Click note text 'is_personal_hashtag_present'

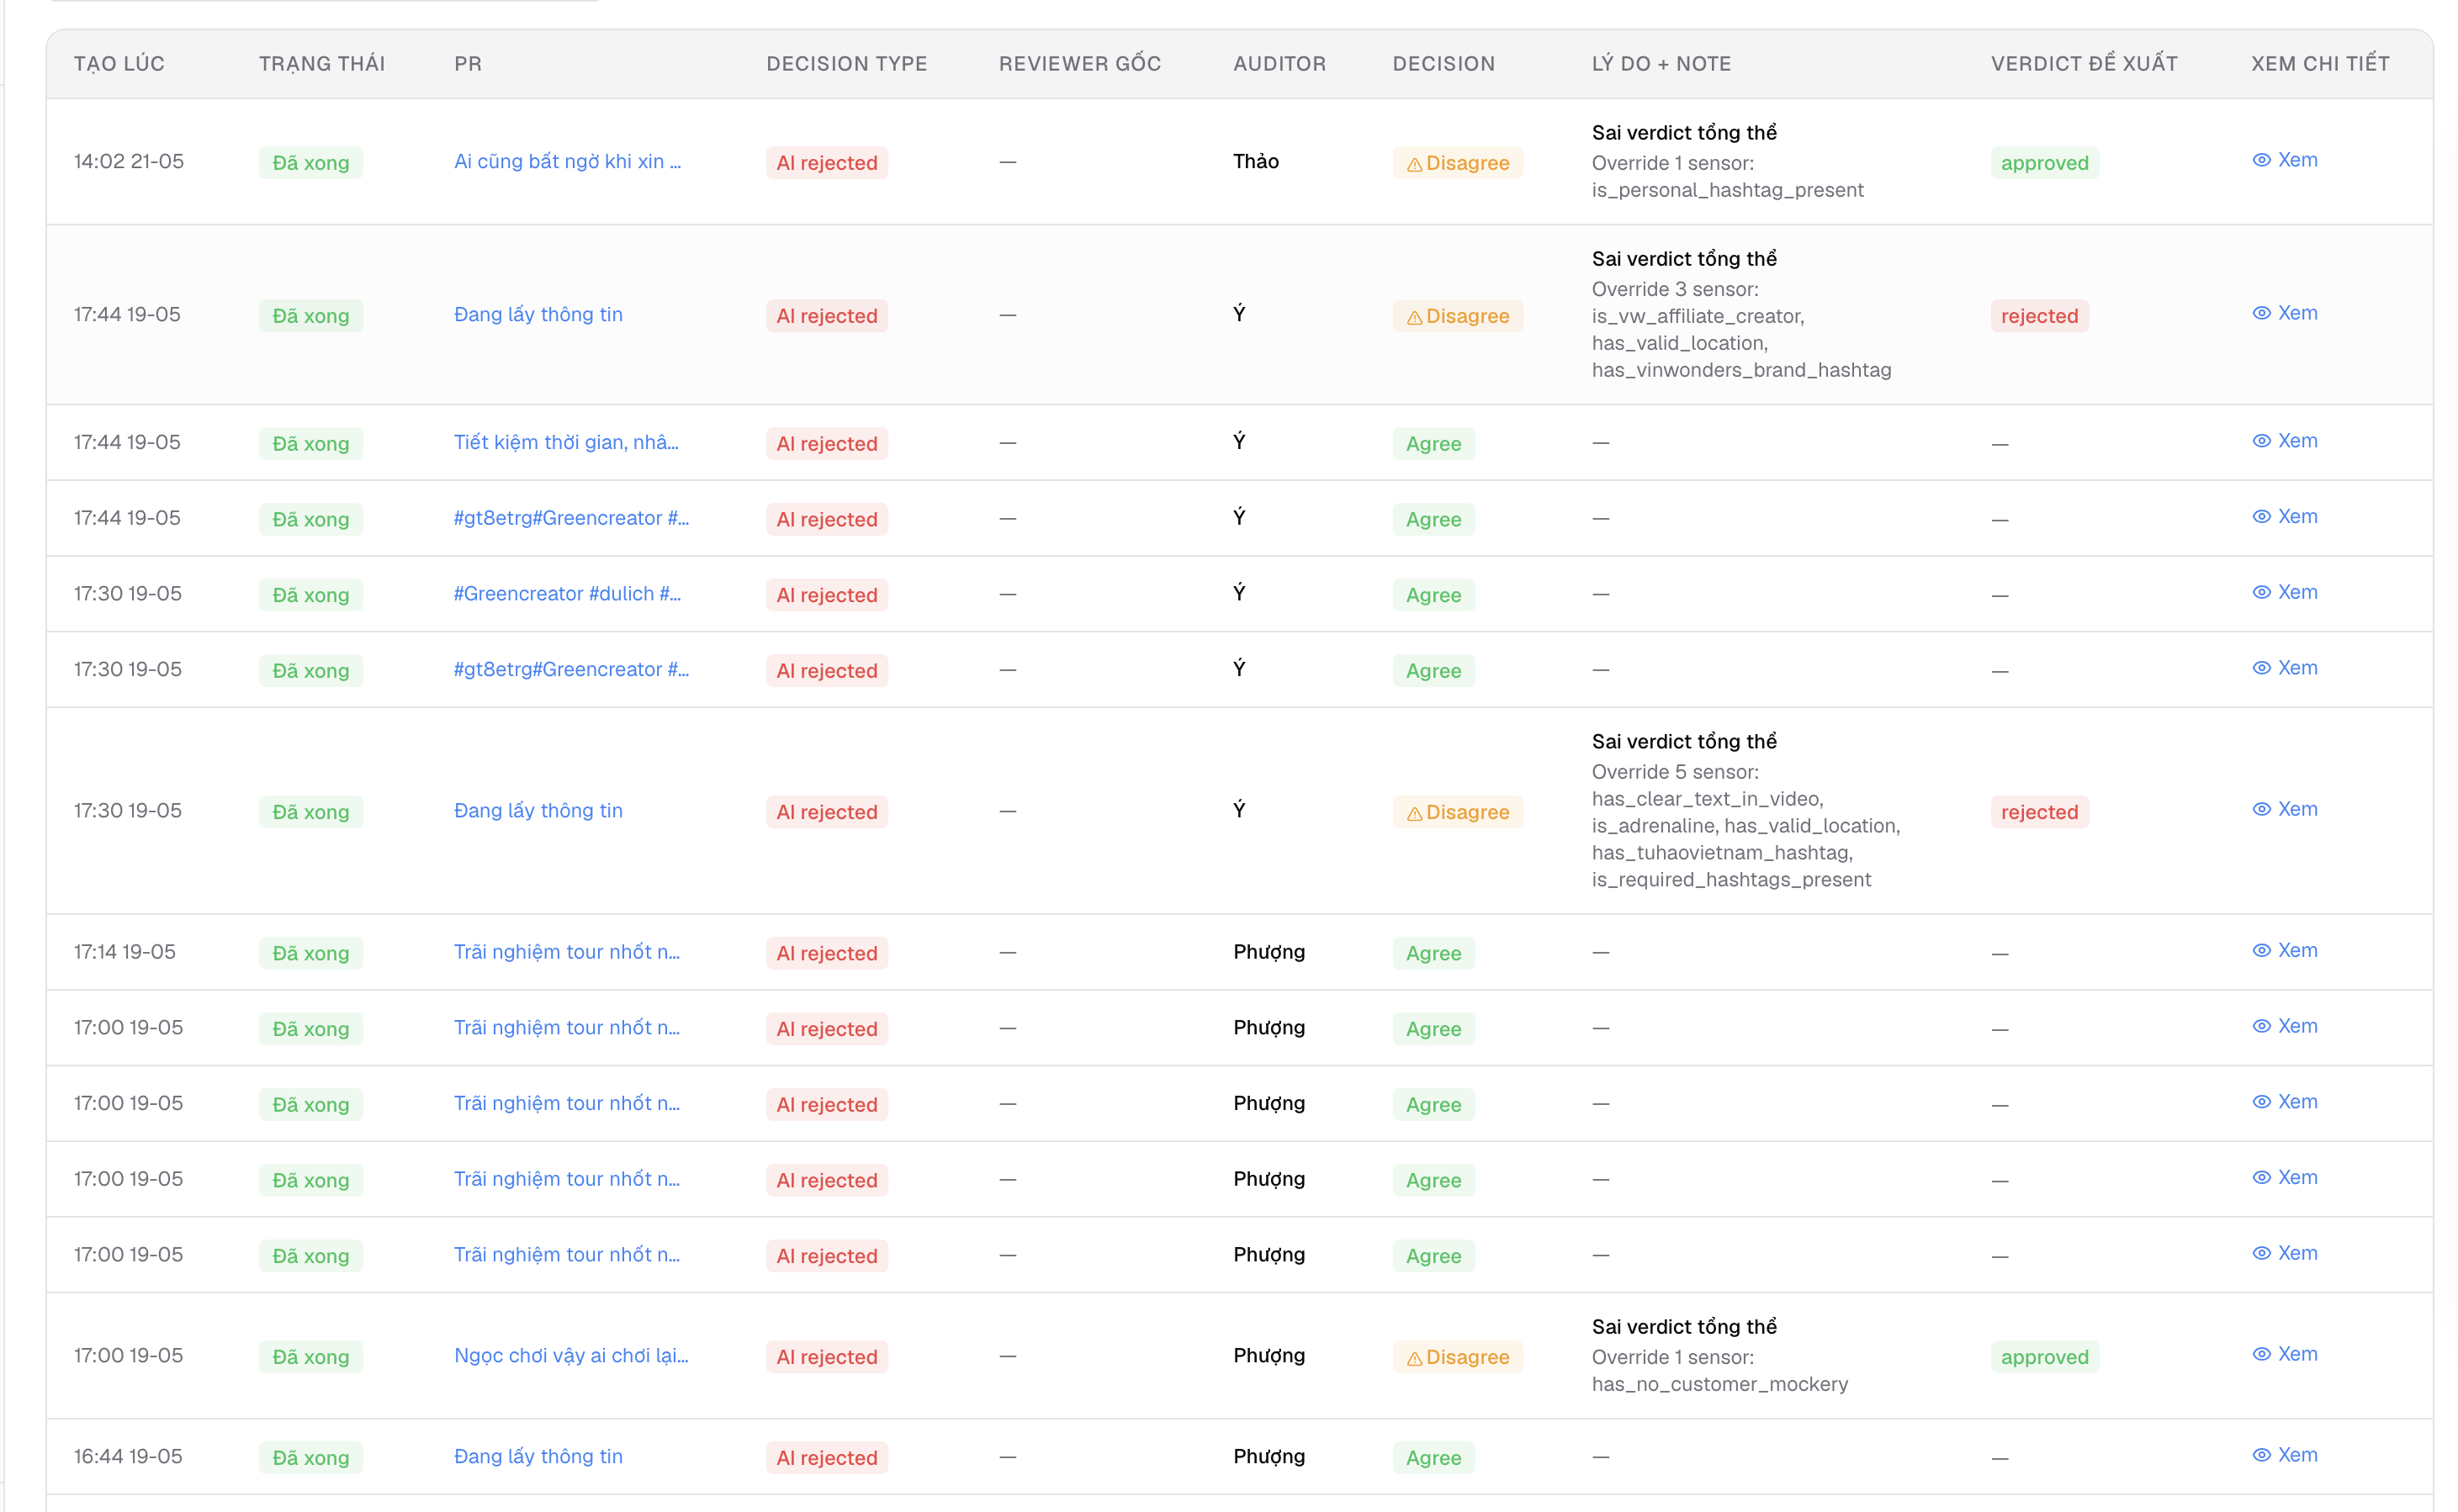[1727, 190]
